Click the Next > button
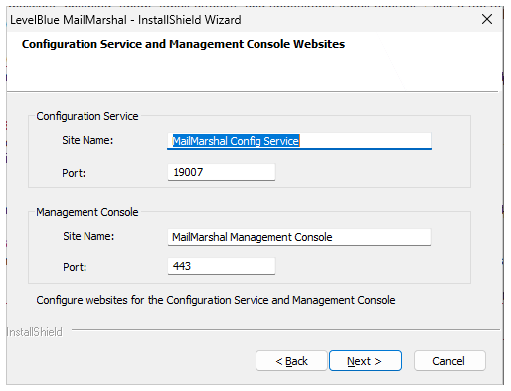This screenshot has width=511, height=391. tap(365, 360)
